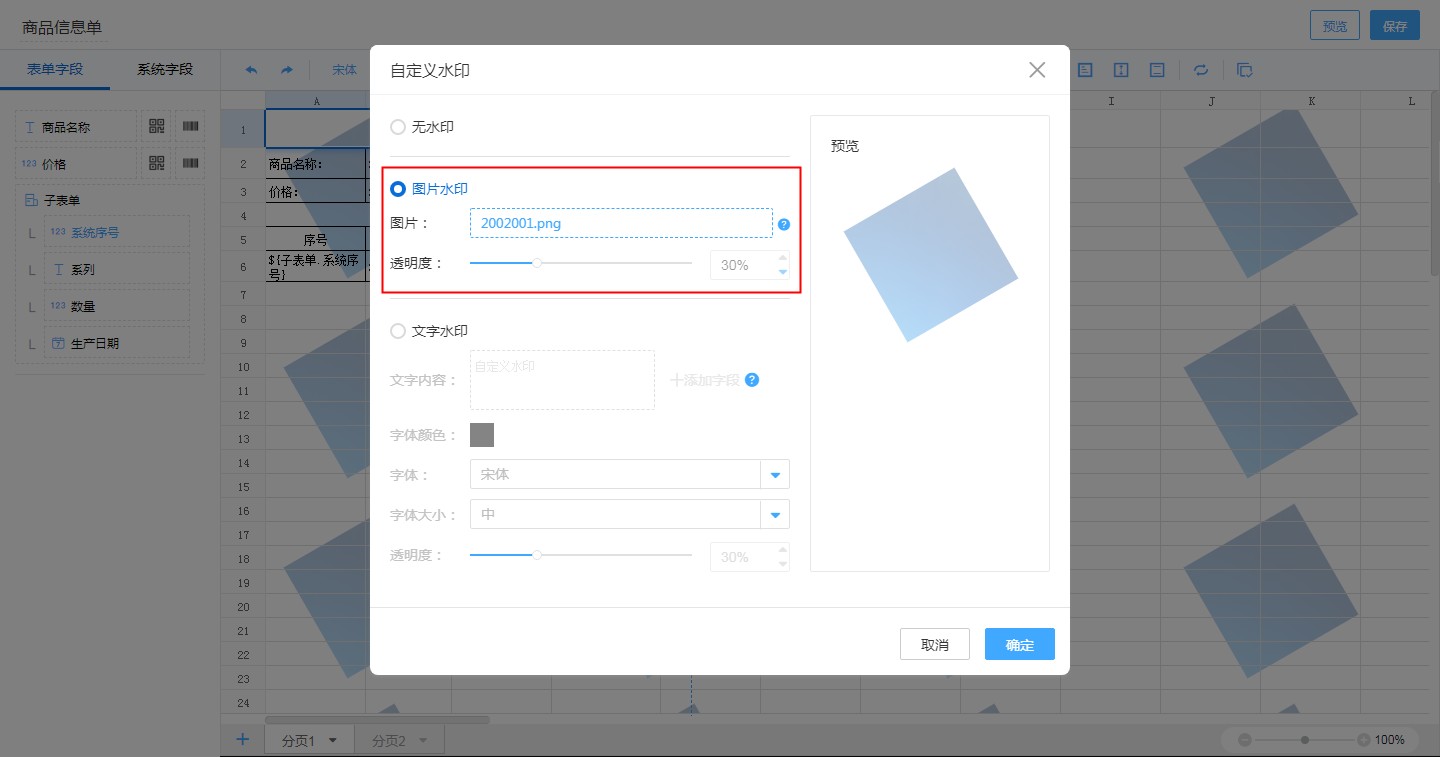Image resolution: width=1440 pixels, height=757 pixels.
Task: Click the help icon next to 图片 field
Action: pyautogui.click(x=784, y=224)
